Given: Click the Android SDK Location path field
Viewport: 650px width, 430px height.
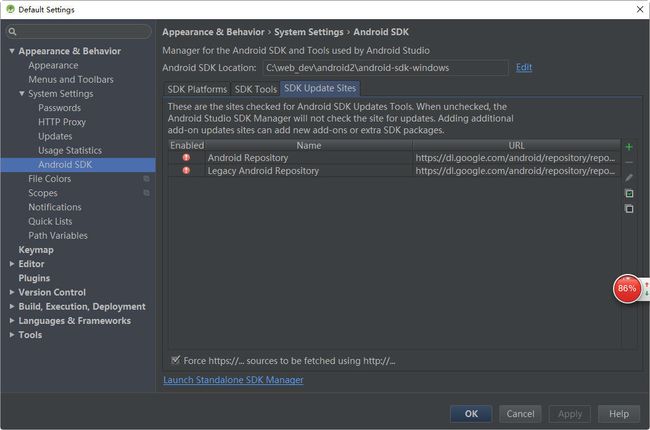Looking at the screenshot, I should [x=385, y=68].
